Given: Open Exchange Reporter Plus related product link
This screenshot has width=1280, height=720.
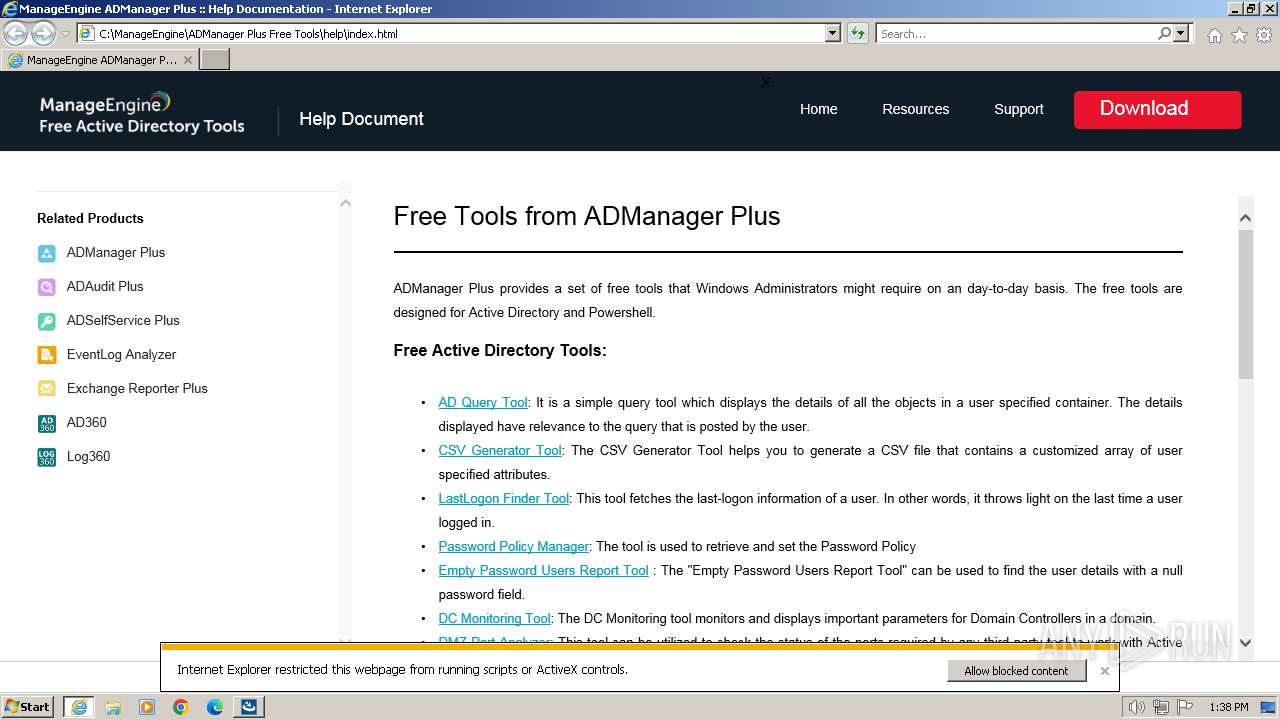Looking at the screenshot, I should (137, 389).
